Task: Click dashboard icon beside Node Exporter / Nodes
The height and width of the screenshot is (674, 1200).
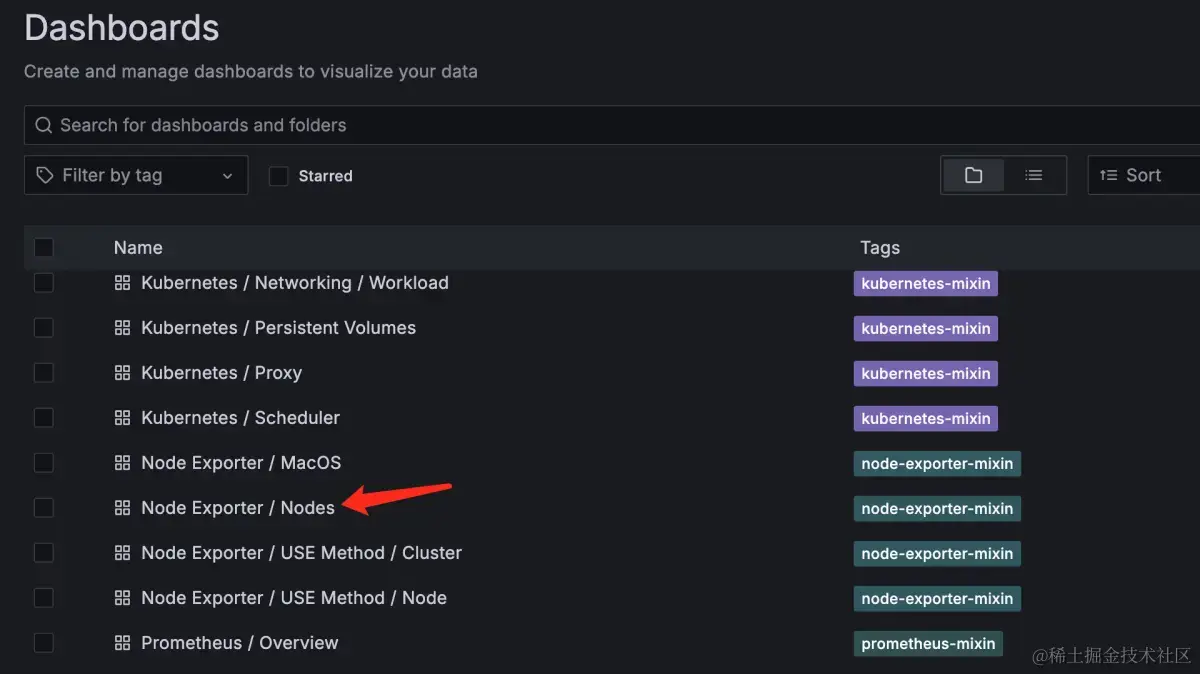Action: (123, 508)
